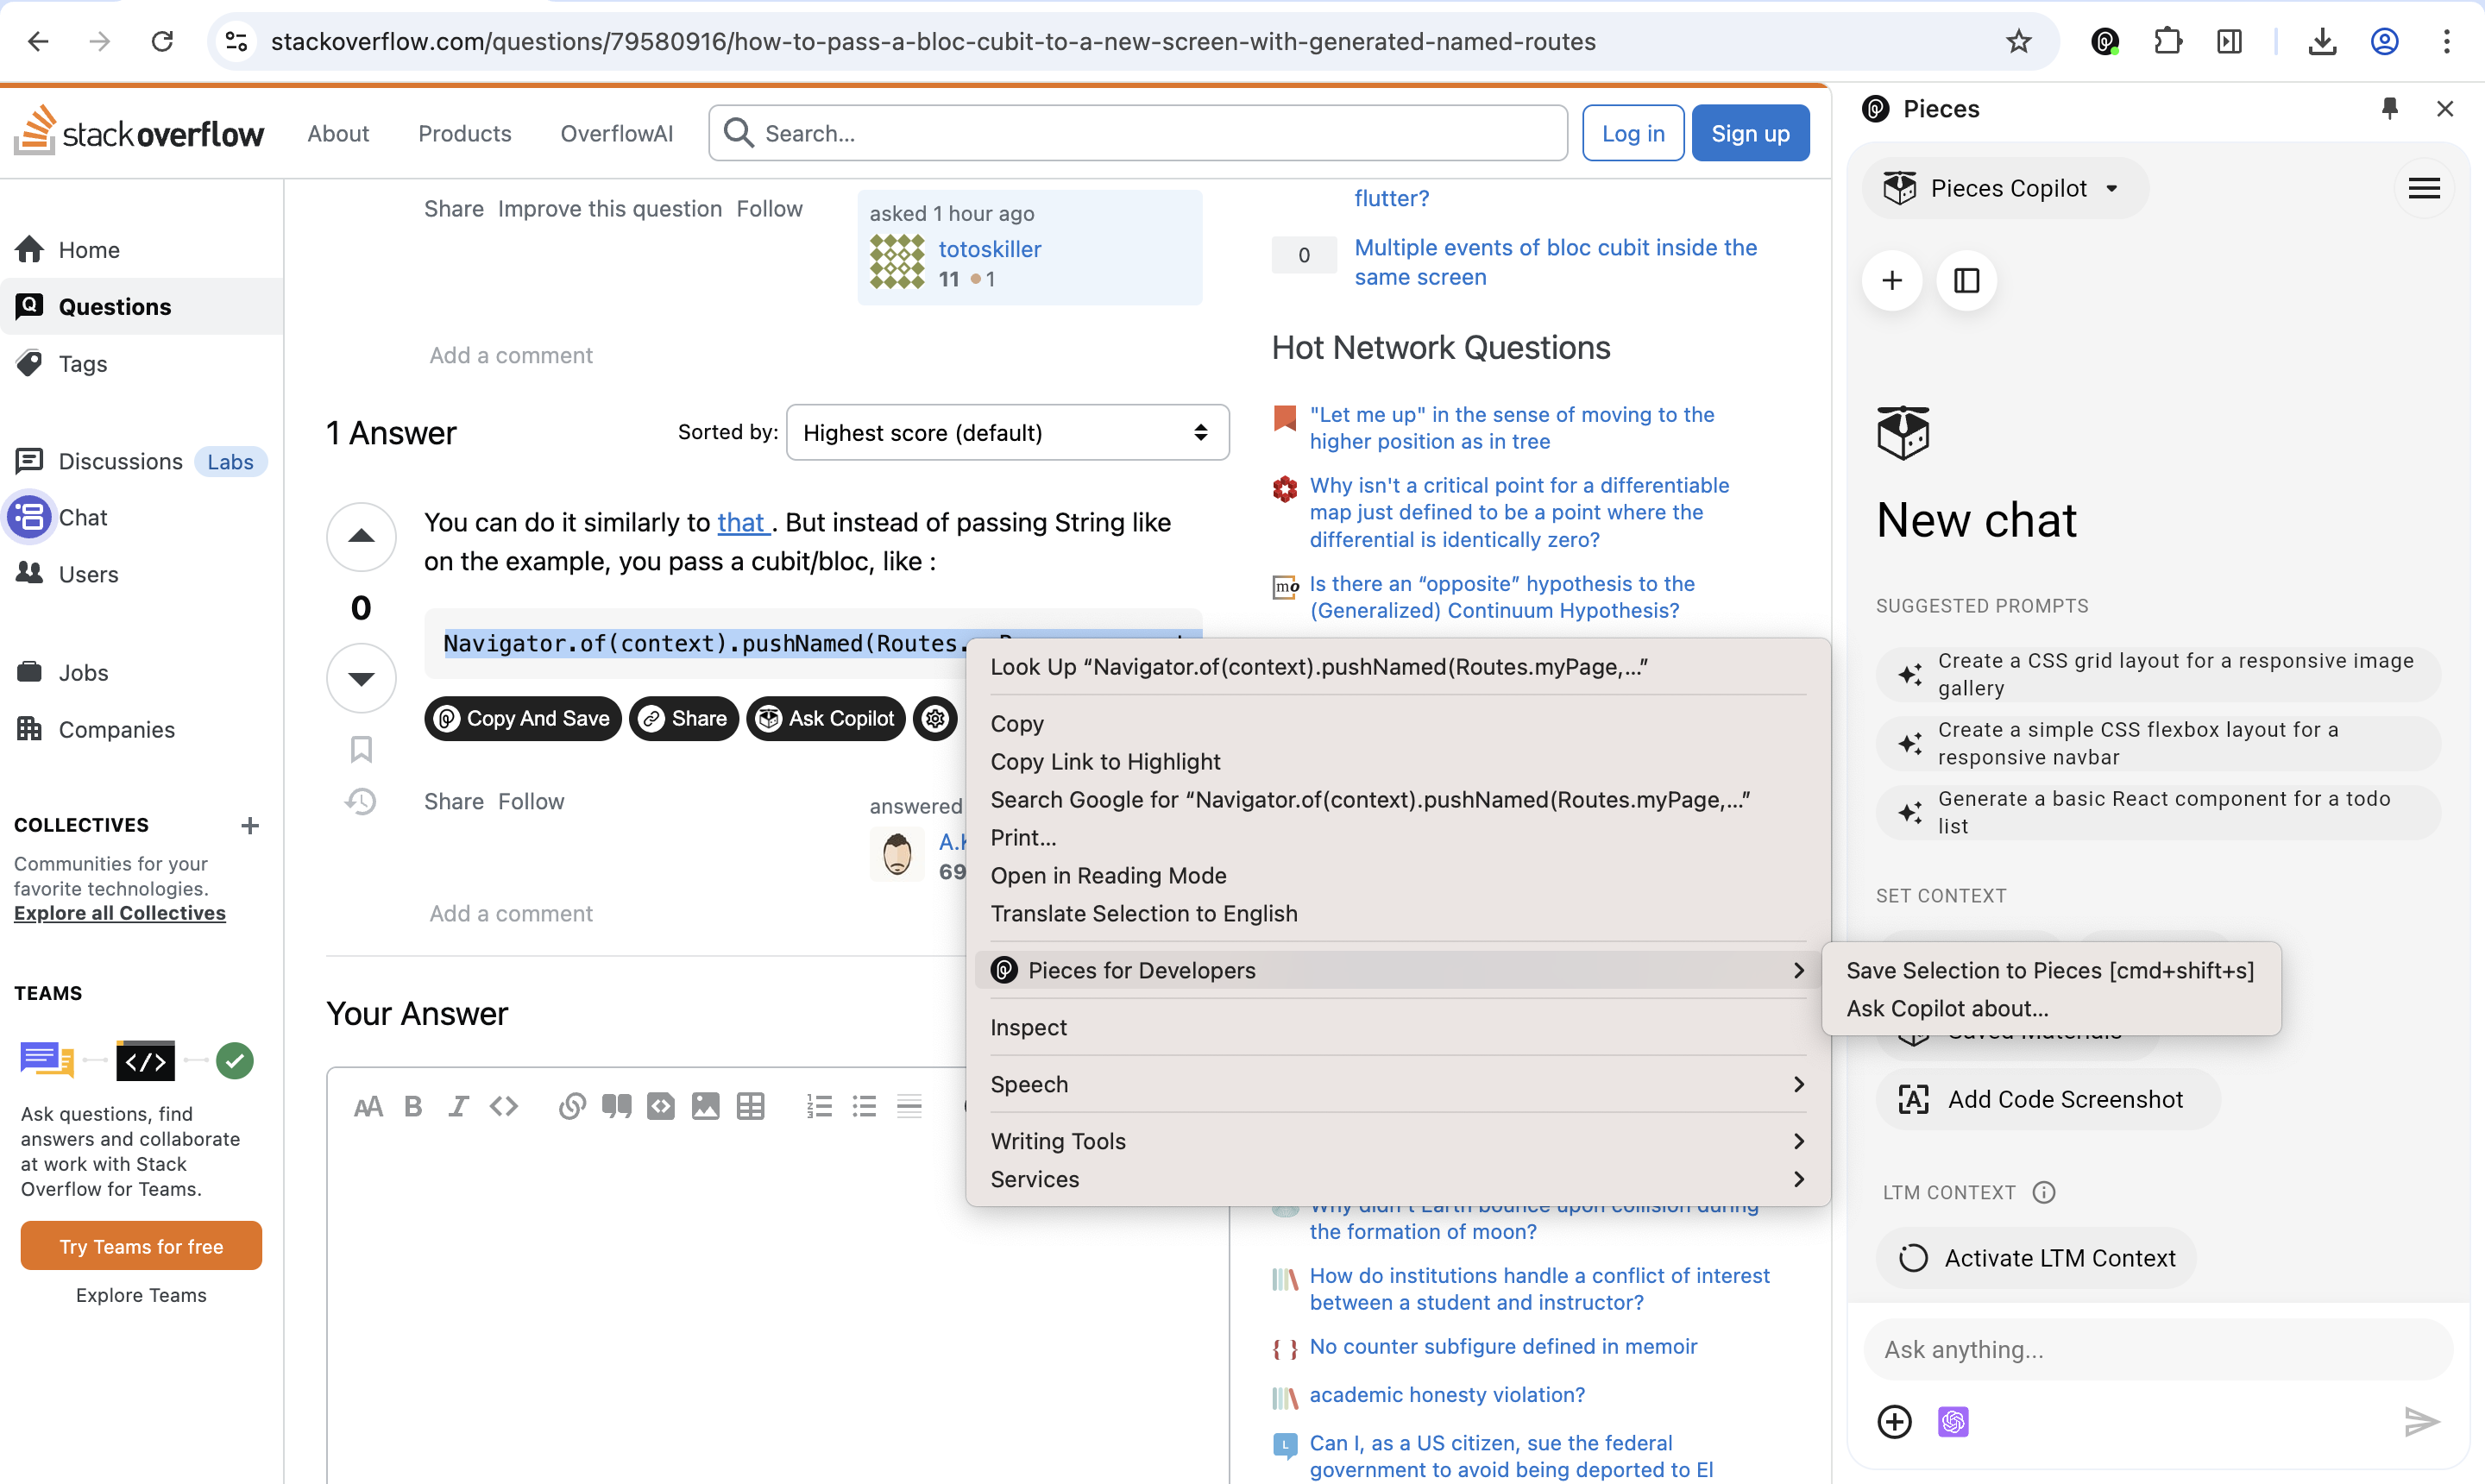Select the React todo list suggested prompt
This screenshot has height=1484, width=2485.
point(2158,812)
